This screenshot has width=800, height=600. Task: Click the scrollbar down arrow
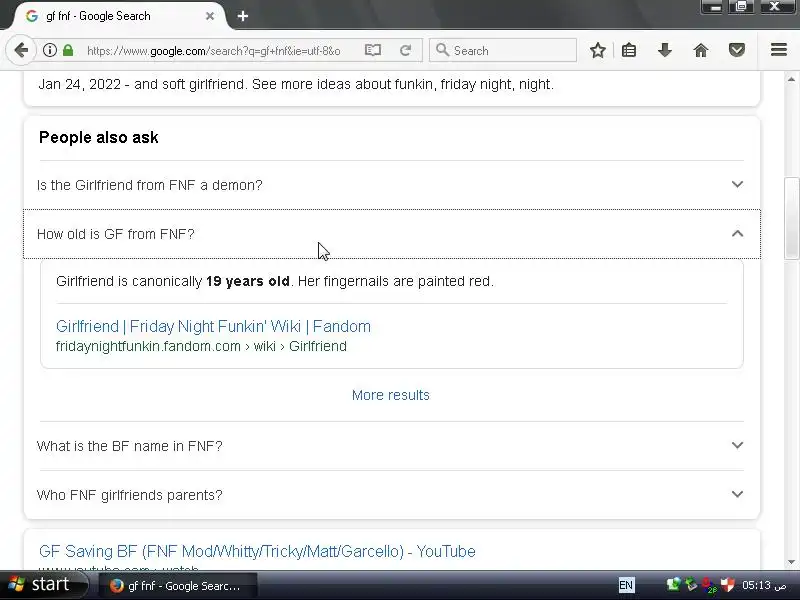791,562
